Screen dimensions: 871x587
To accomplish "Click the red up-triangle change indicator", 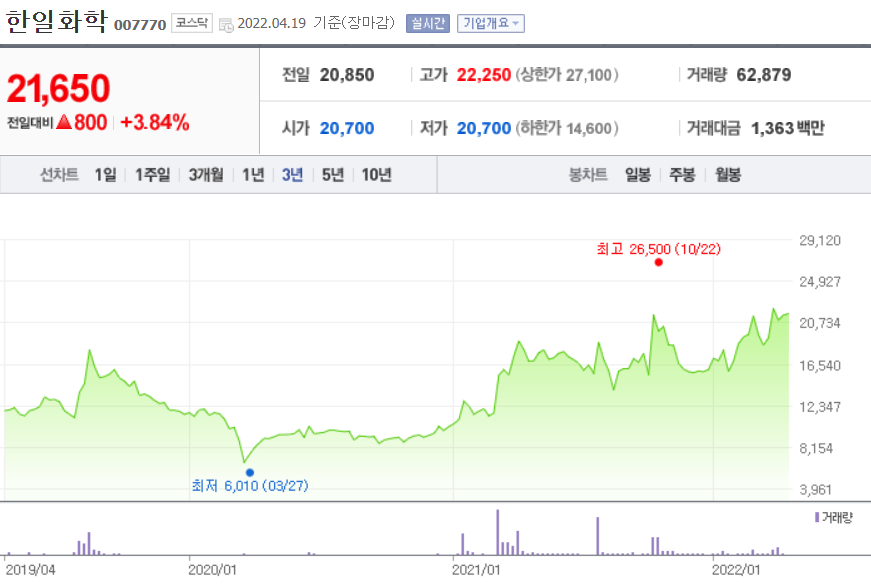I will coord(64,122).
